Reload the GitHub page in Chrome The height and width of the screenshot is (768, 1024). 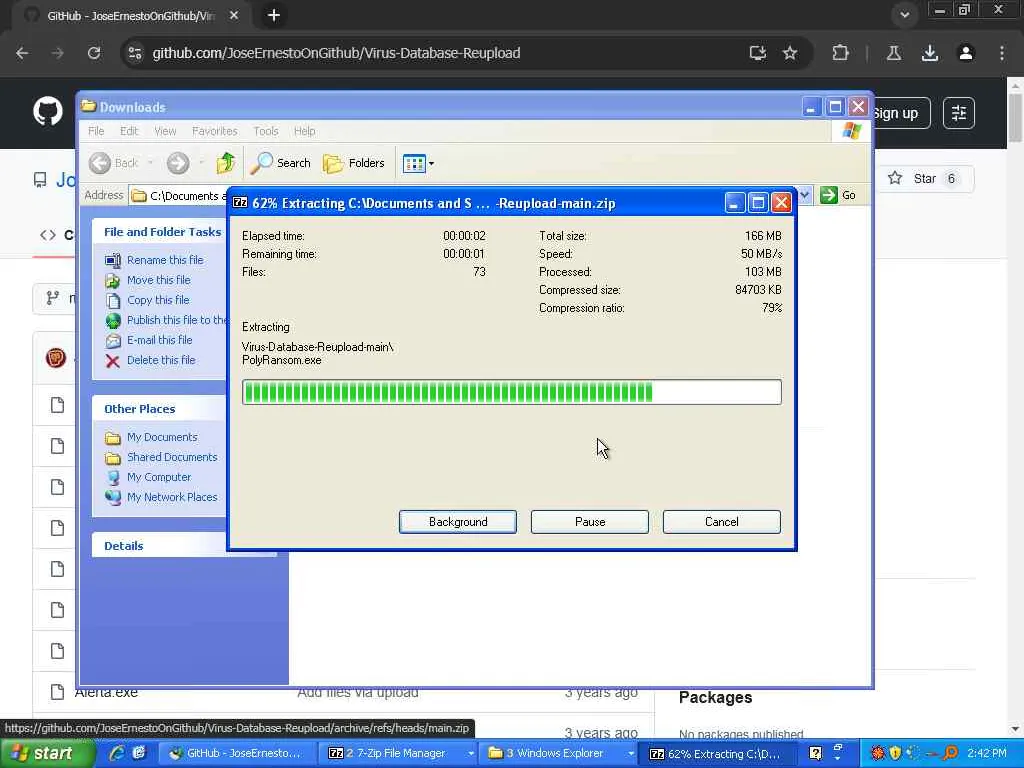94,53
